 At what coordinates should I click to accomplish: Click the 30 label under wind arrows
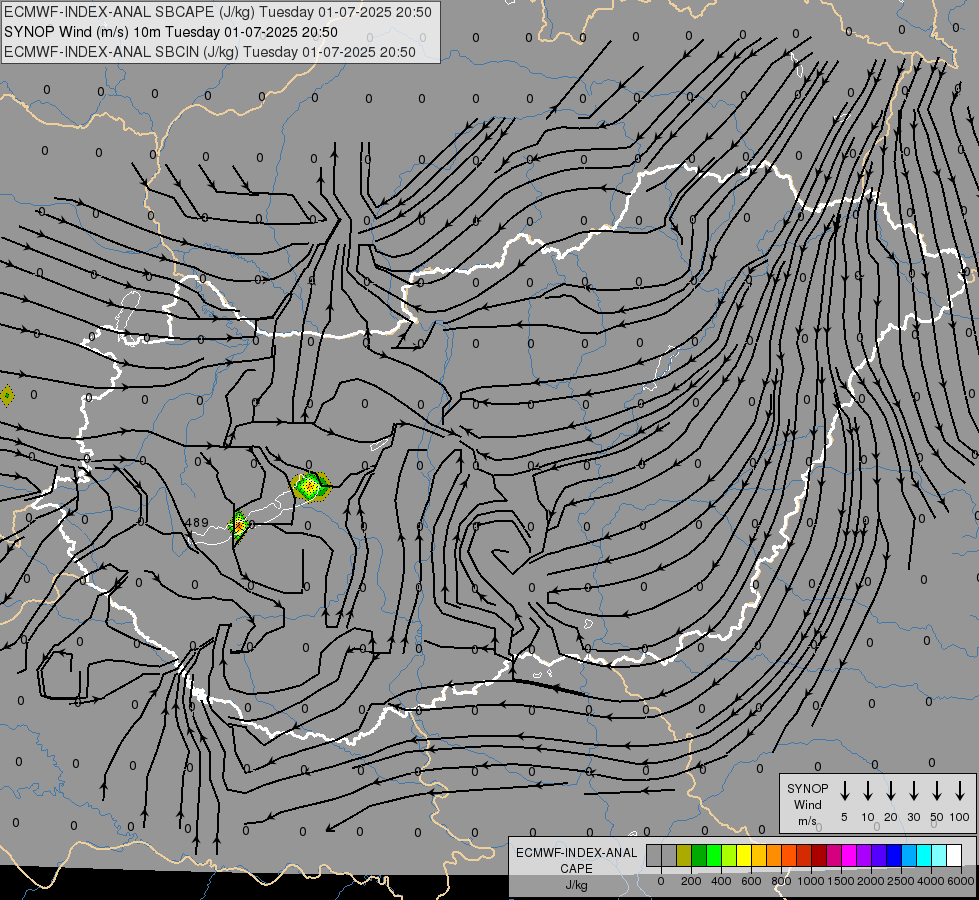click(x=913, y=817)
